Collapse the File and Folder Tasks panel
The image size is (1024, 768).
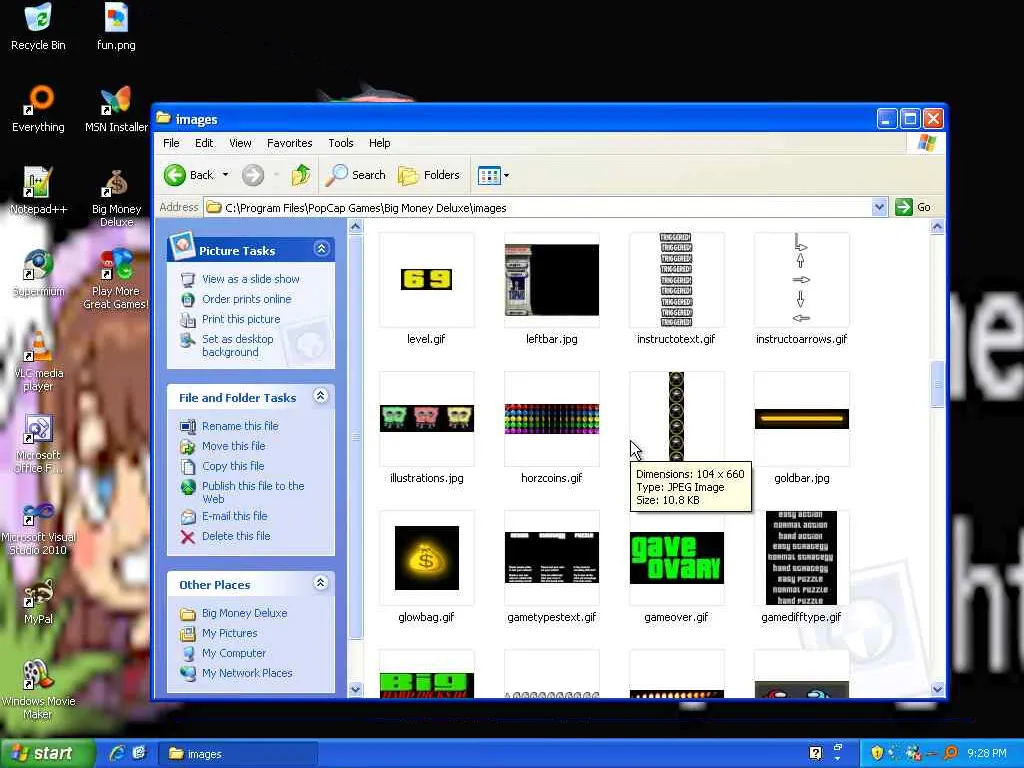click(x=321, y=396)
